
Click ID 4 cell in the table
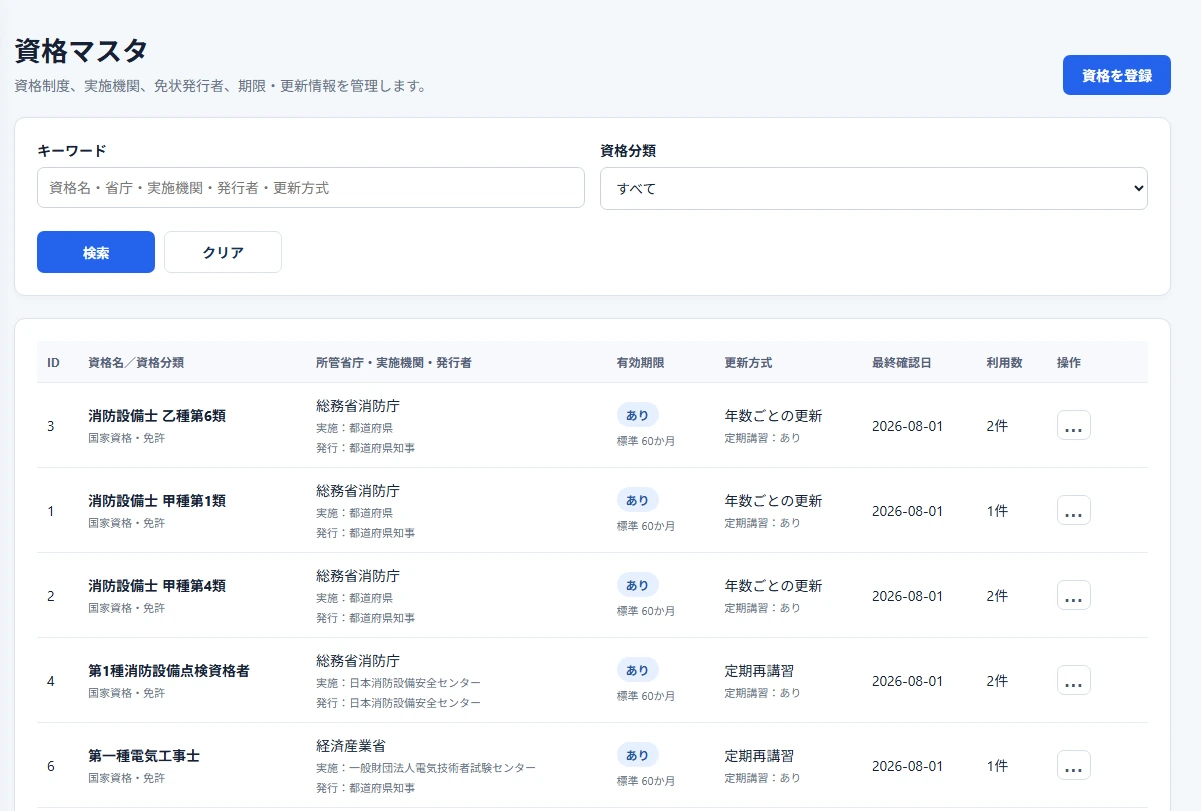click(x=51, y=681)
